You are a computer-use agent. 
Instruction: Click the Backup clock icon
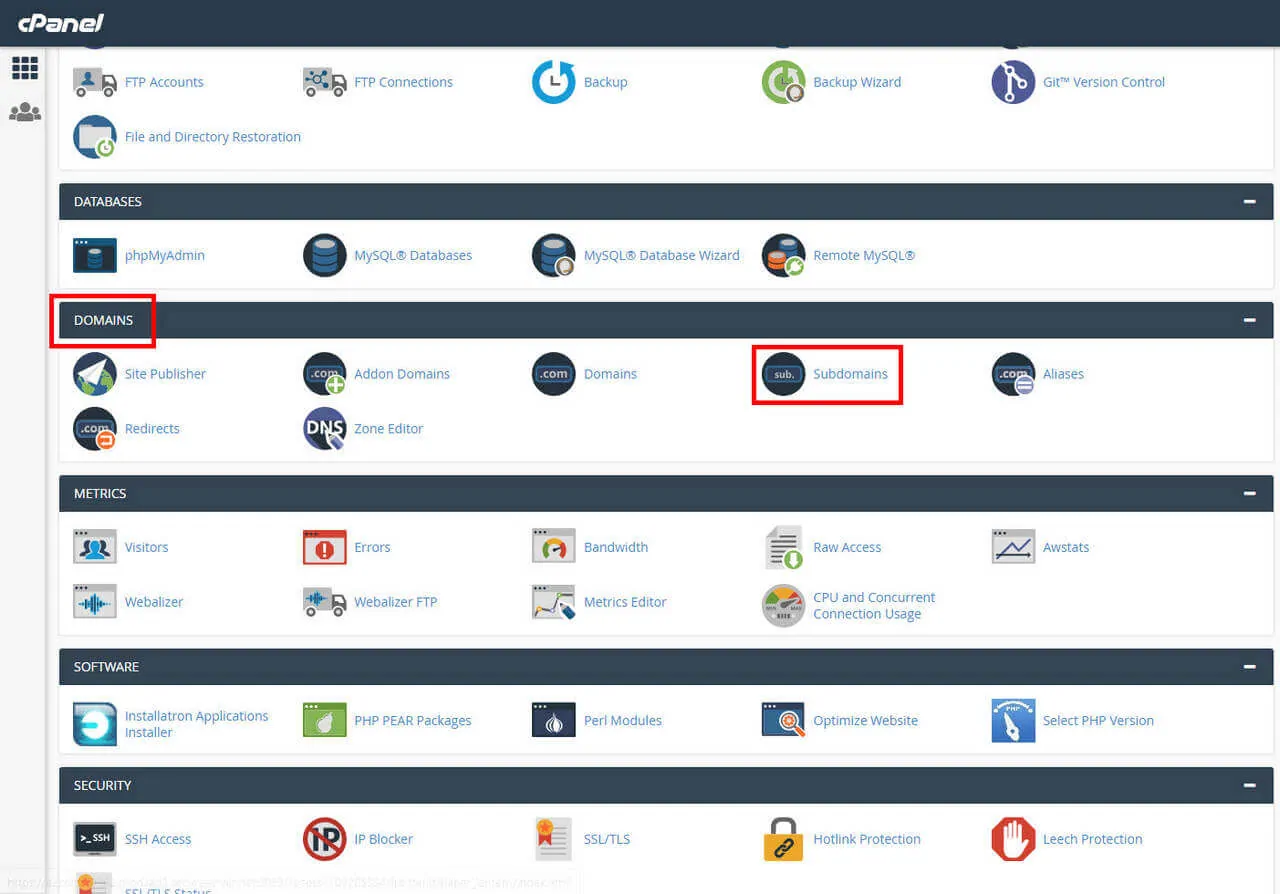[553, 82]
